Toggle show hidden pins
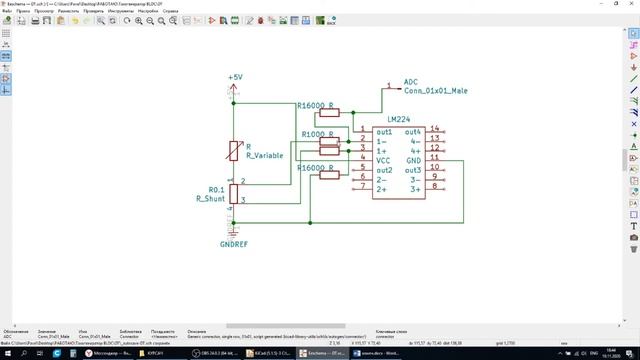The height and width of the screenshot is (360, 640). (x=6, y=78)
